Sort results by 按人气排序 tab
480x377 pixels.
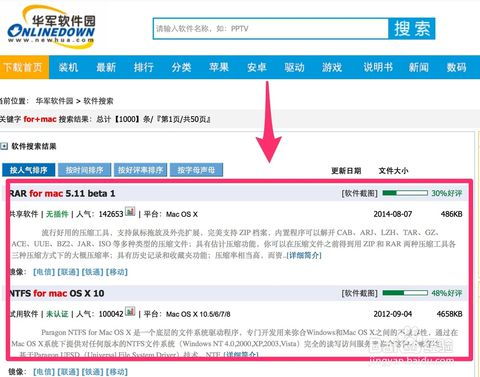click(29, 170)
